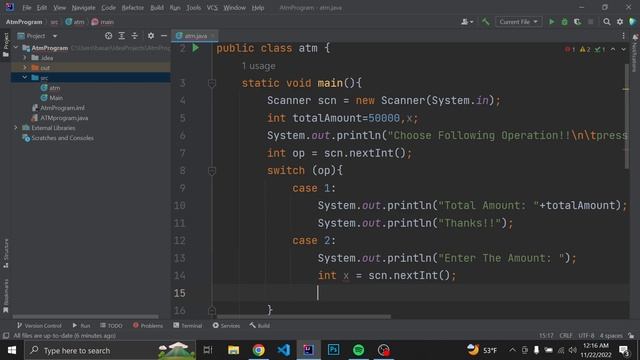This screenshot has height=360, width=640.
Task: Open the Terminal tool window
Action: coord(188,325)
